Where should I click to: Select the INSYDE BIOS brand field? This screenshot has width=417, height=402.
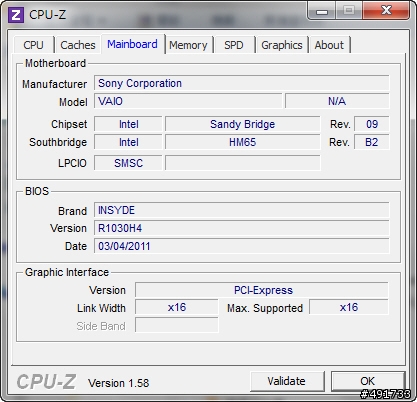[x=242, y=210]
